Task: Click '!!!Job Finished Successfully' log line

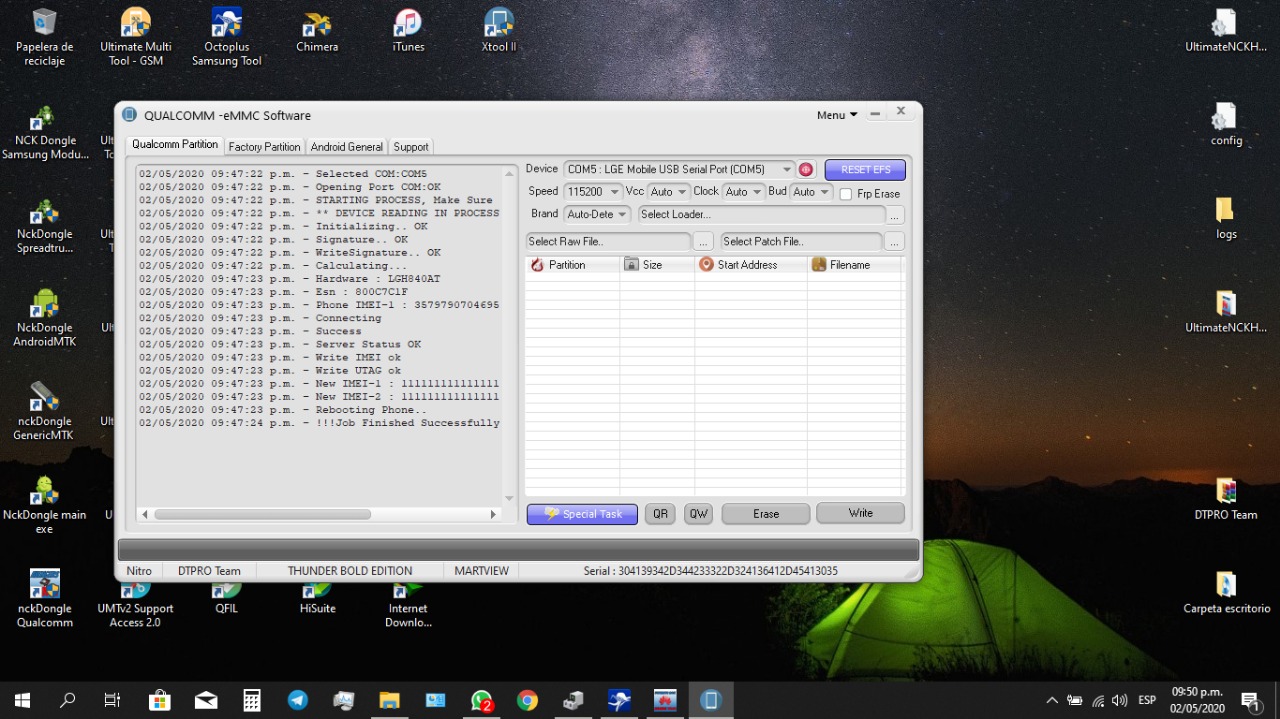Action: (x=319, y=423)
